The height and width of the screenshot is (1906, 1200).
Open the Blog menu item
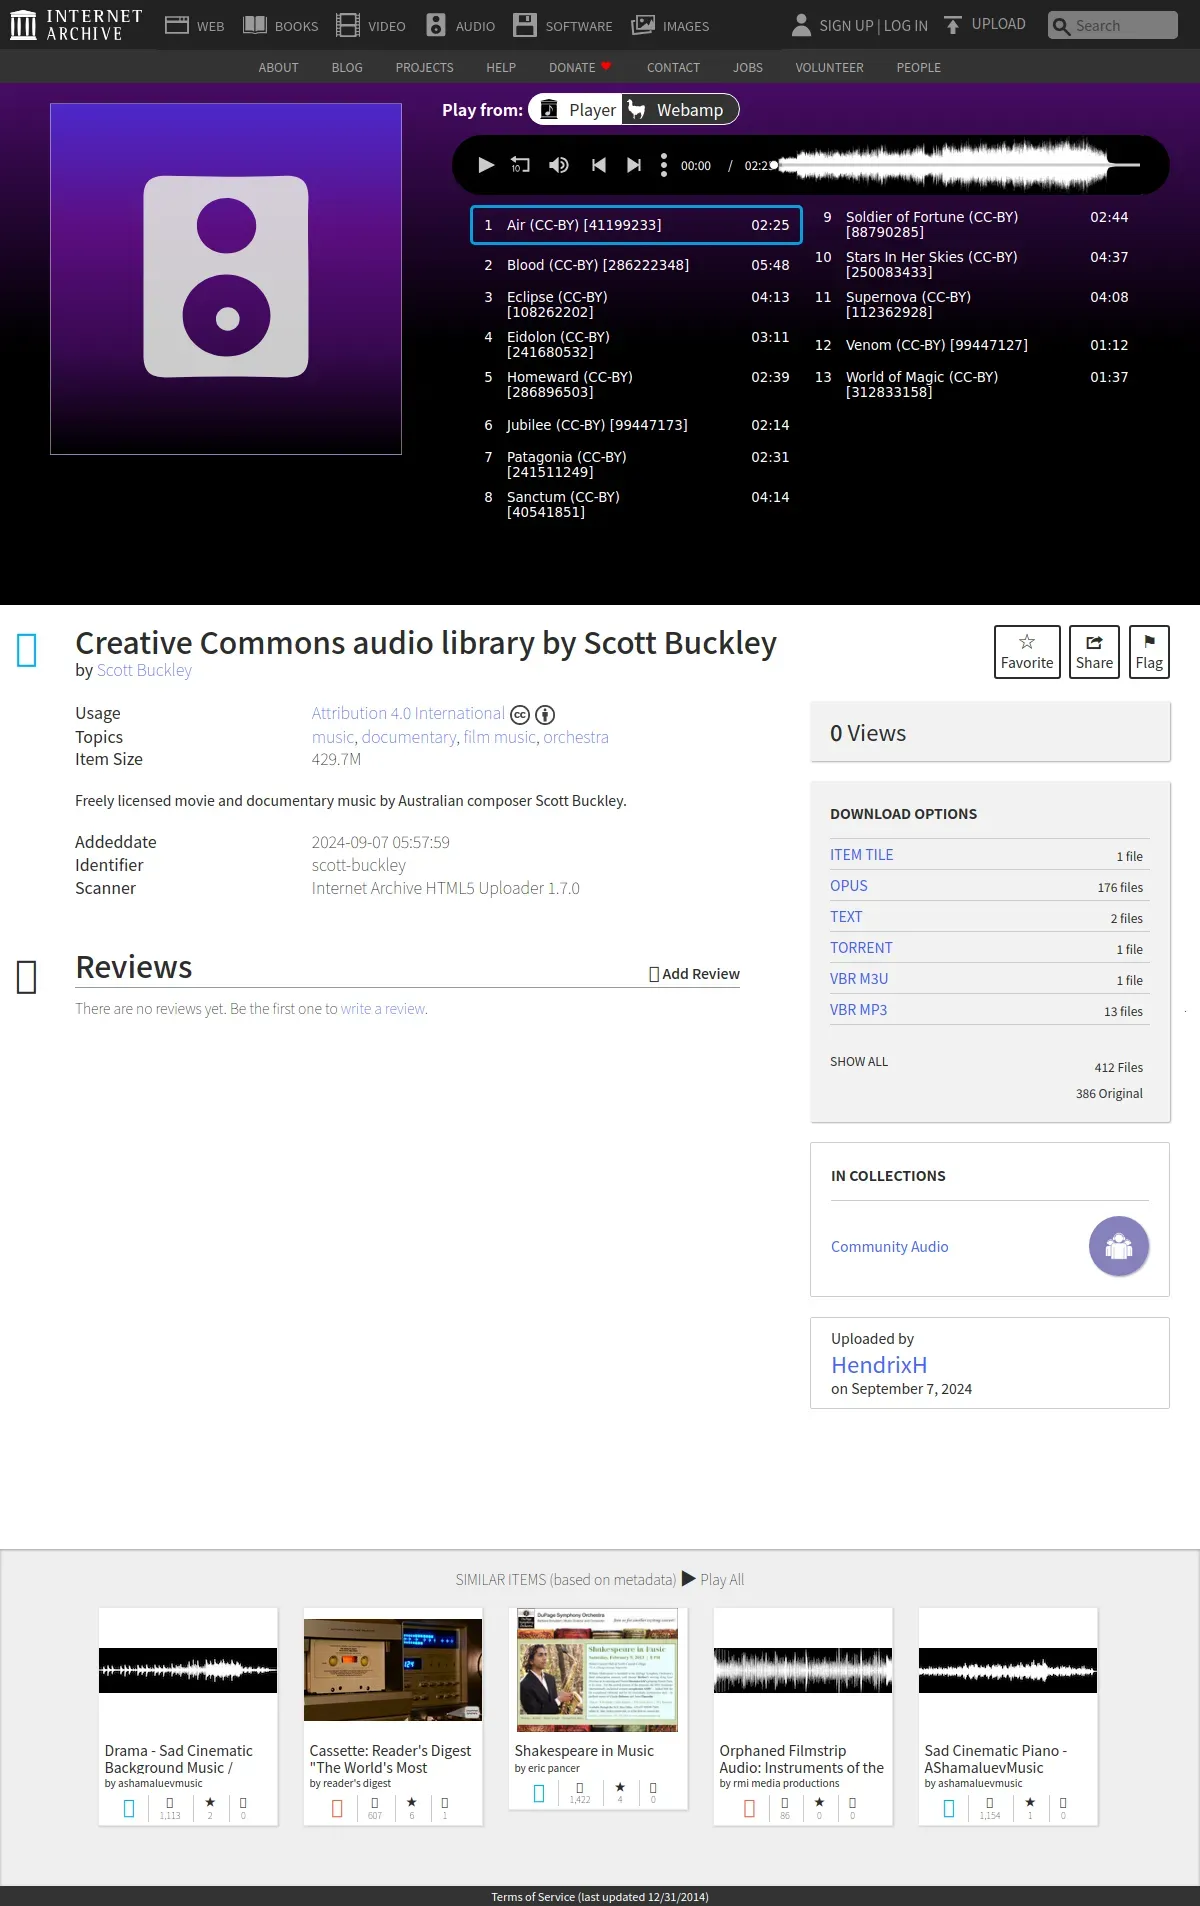pos(347,68)
